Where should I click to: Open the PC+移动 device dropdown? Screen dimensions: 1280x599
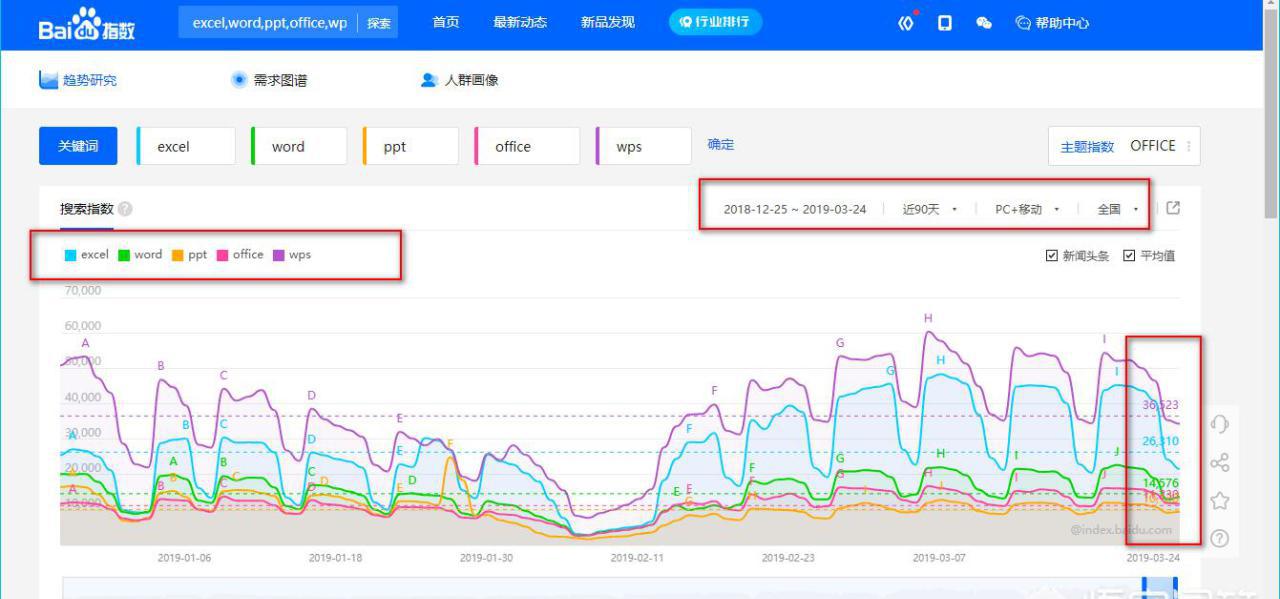point(1027,209)
